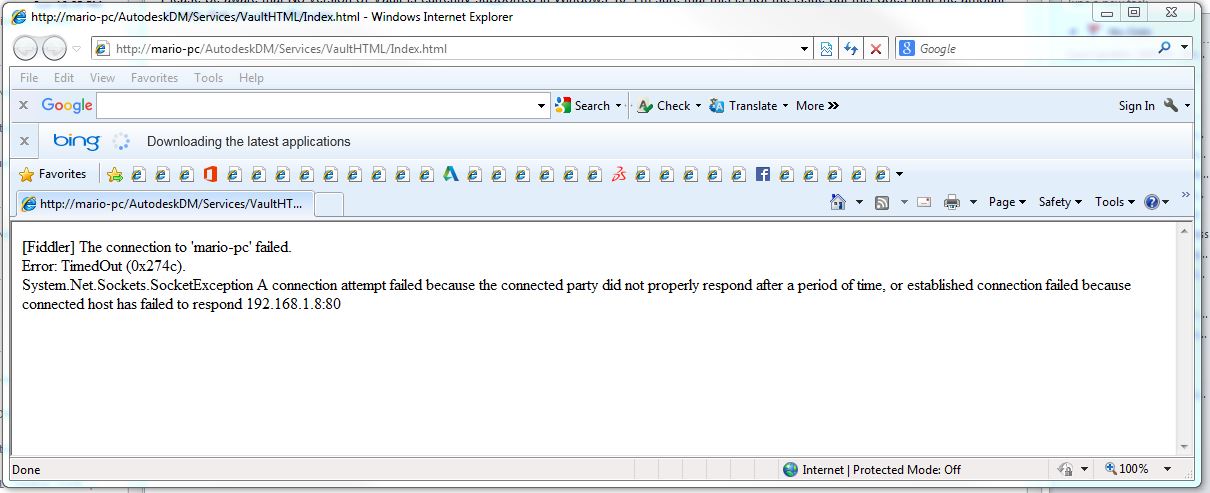Open the zoom level dropdown arrow
This screenshot has height=493, width=1210.
click(x=1166, y=469)
